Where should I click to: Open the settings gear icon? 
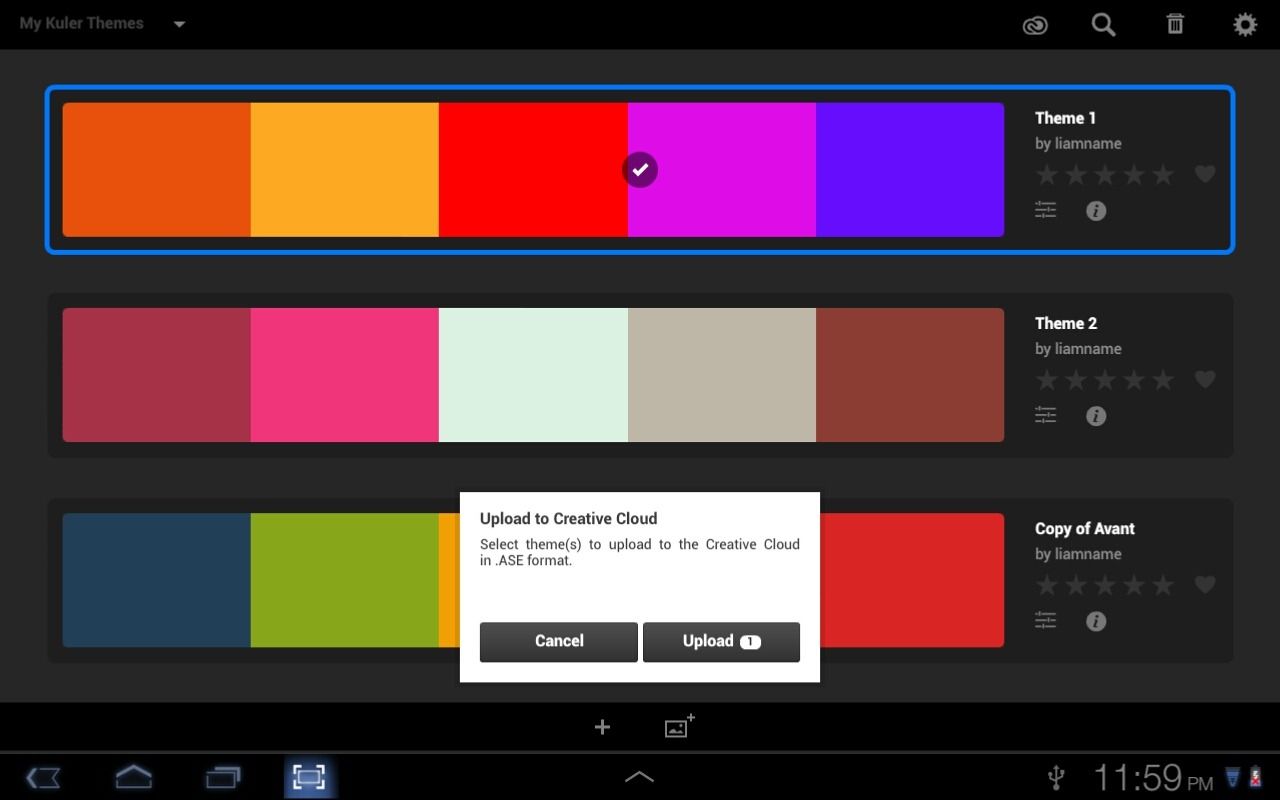[x=1244, y=23]
